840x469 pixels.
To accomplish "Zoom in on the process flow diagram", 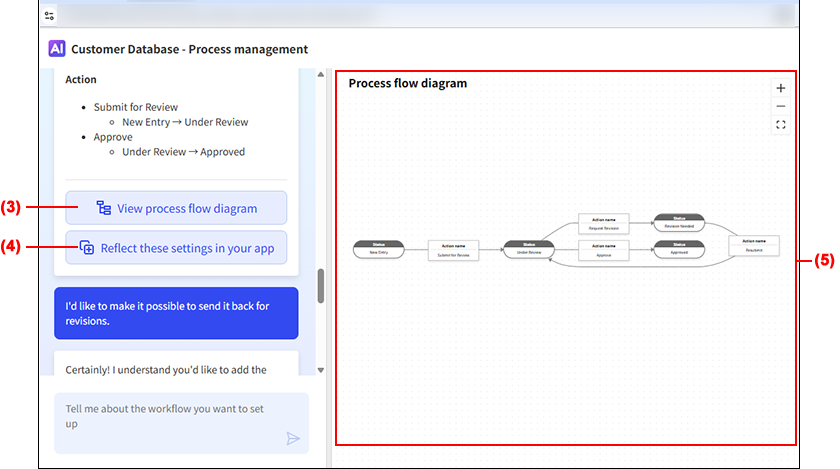I will [780, 88].
